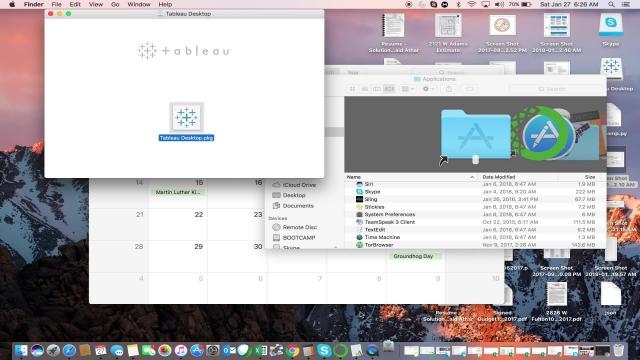Click the Sat Jan 27 clock in menu bar

569,4
